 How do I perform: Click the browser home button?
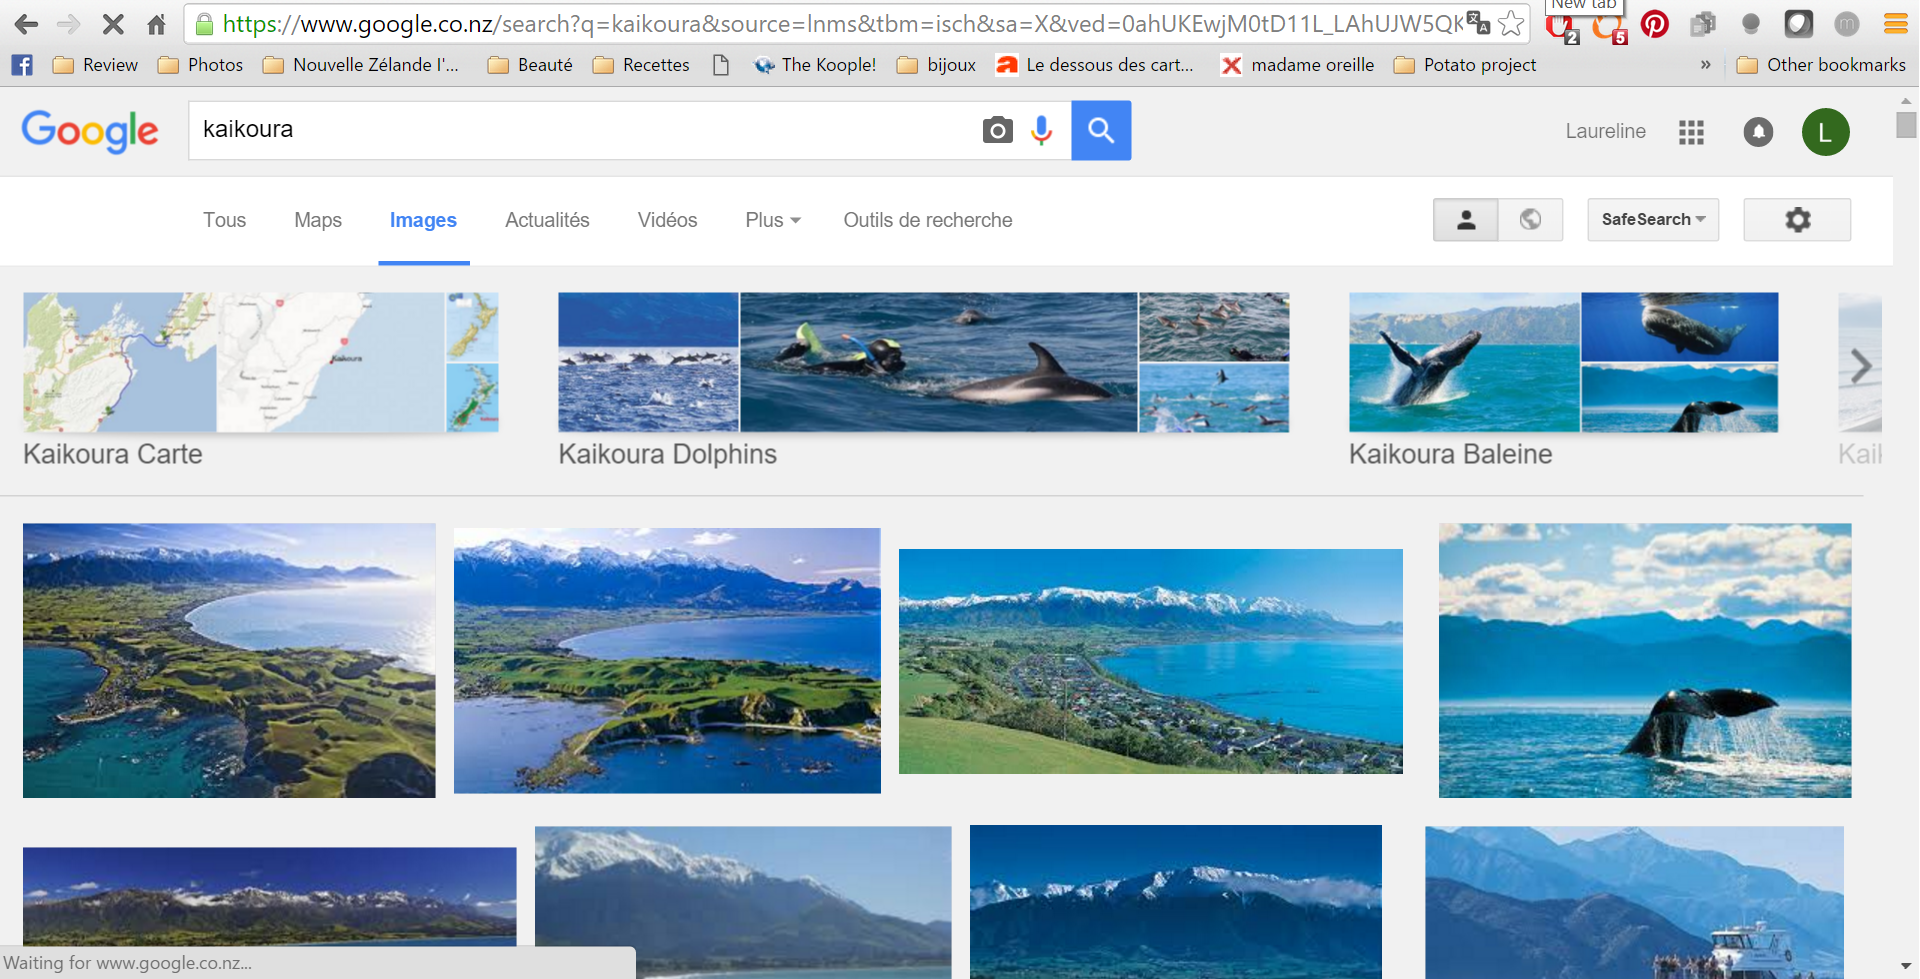tap(156, 24)
